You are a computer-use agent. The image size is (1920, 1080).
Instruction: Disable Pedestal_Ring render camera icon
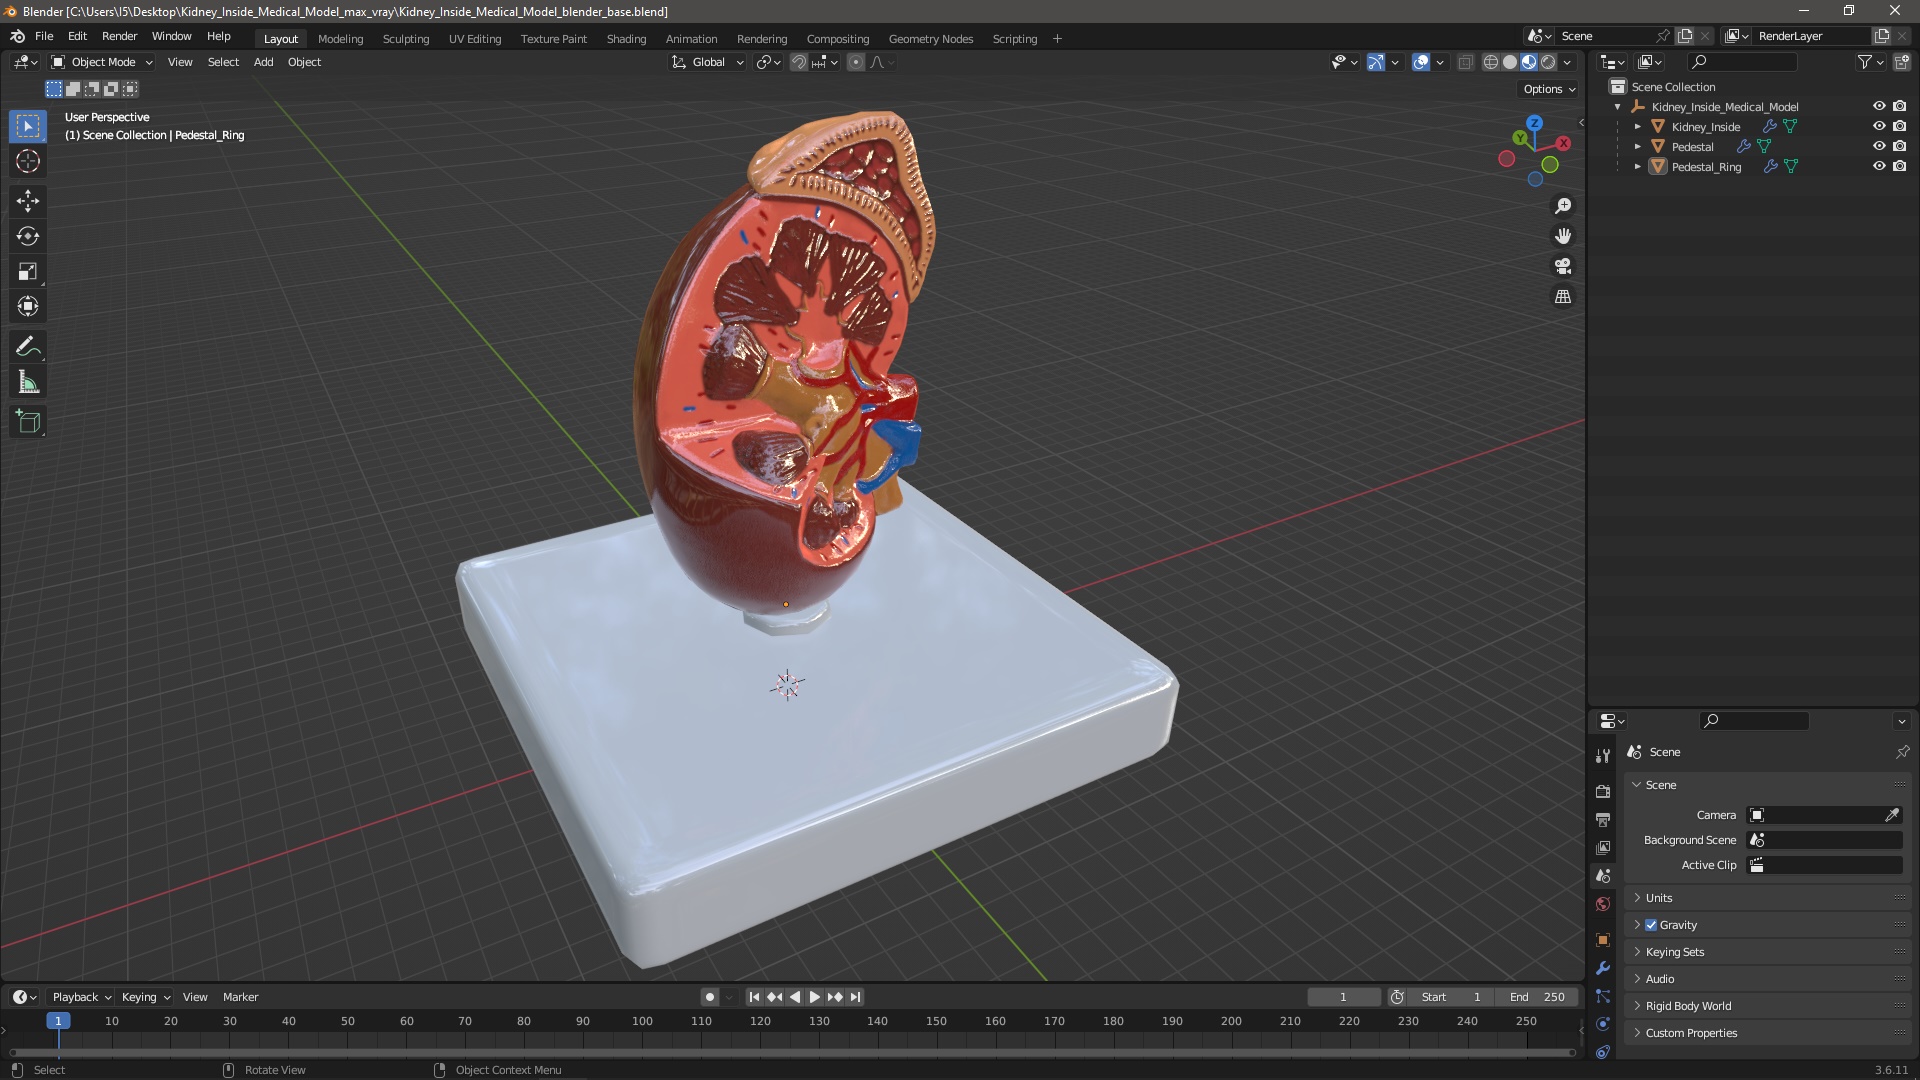(x=1899, y=166)
